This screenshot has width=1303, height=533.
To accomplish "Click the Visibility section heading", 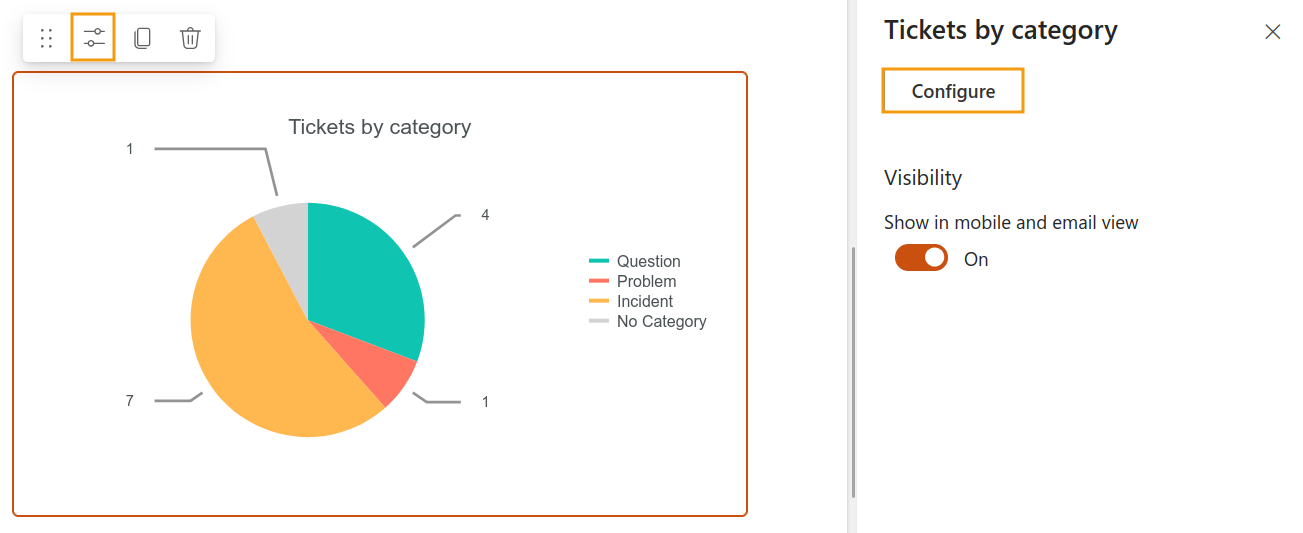I will [923, 177].
